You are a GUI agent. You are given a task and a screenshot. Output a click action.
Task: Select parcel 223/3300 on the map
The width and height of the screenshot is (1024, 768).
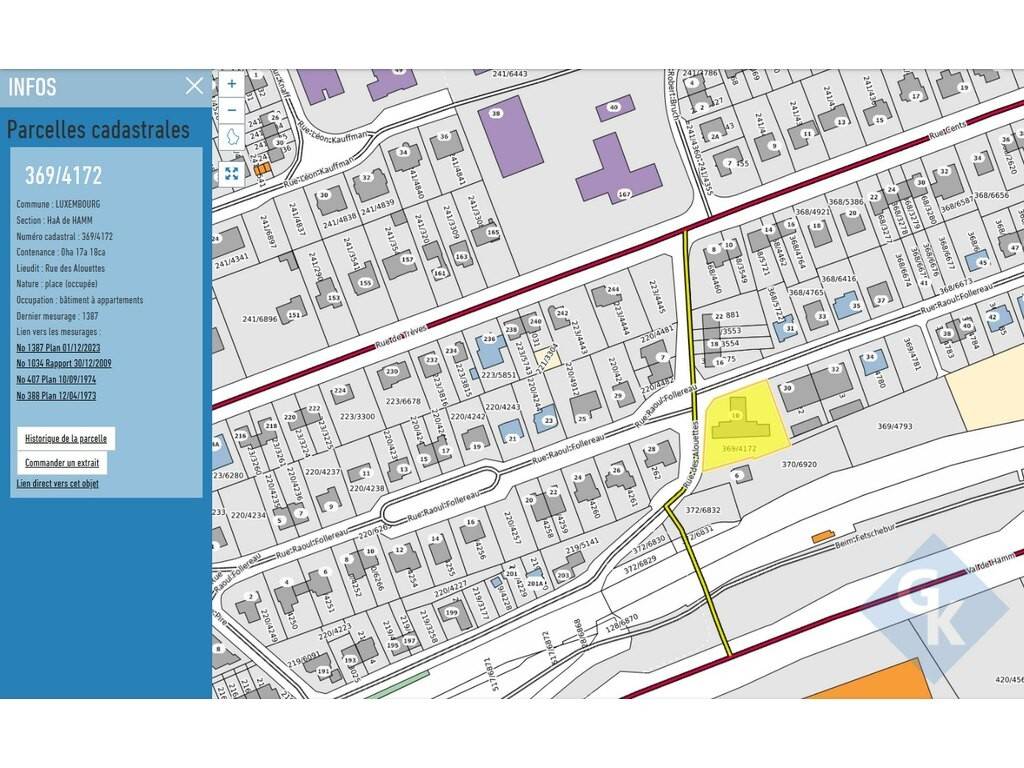click(356, 416)
